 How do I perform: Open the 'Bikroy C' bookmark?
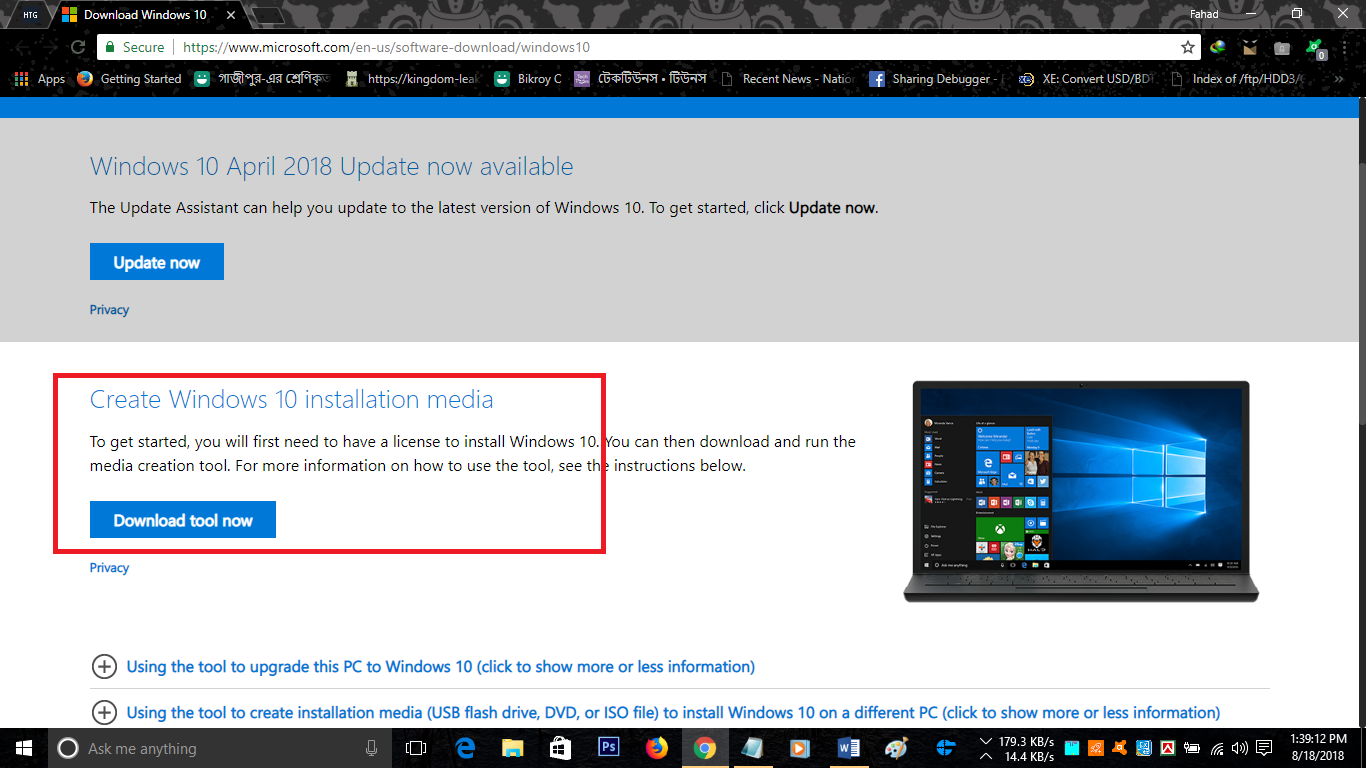pyautogui.click(x=528, y=79)
